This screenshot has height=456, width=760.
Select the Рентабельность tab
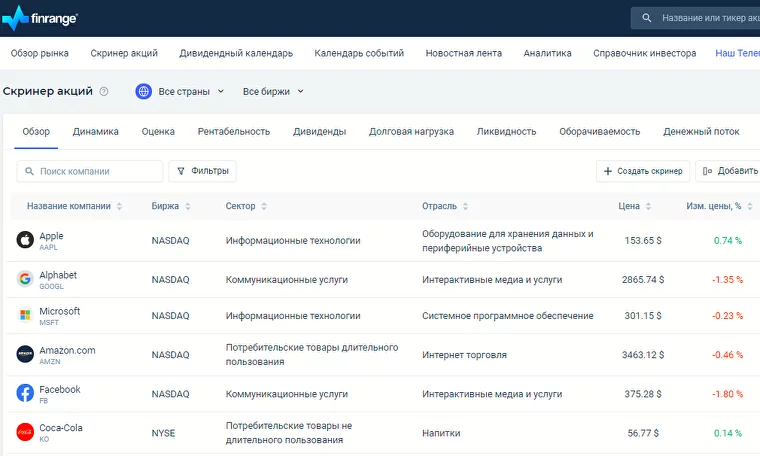click(234, 131)
